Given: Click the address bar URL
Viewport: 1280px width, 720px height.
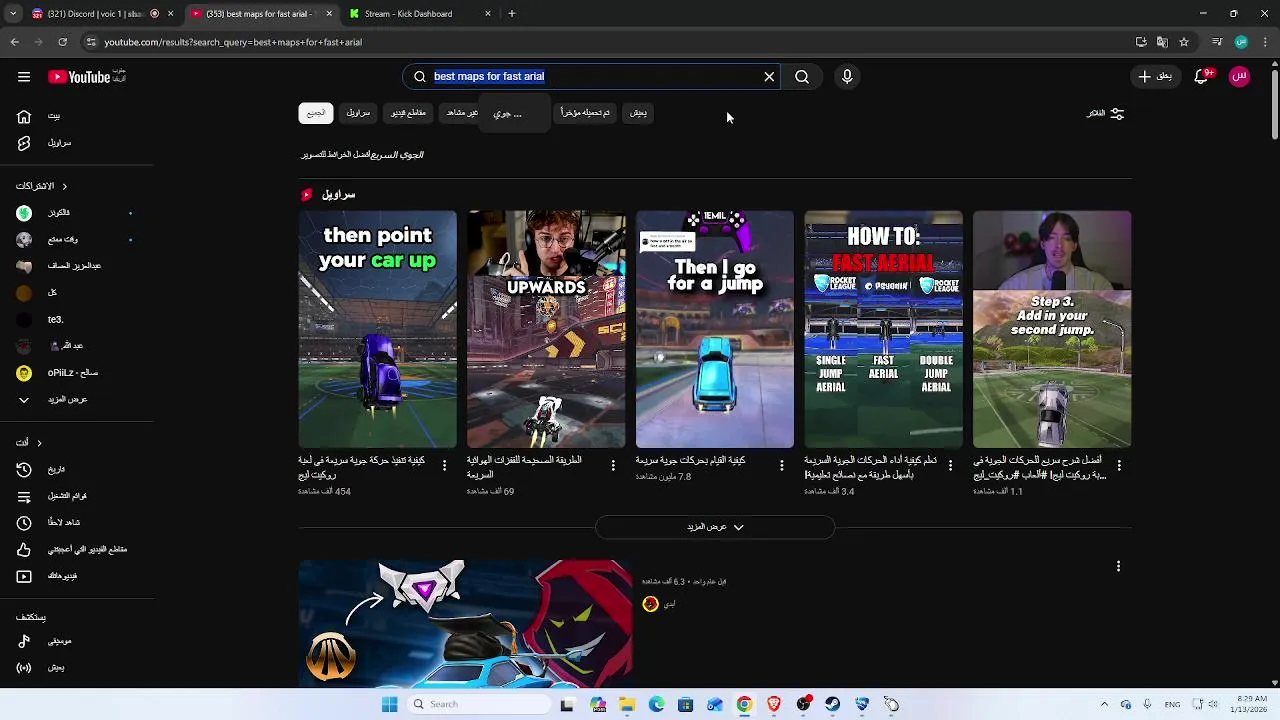Looking at the screenshot, I should [x=233, y=42].
